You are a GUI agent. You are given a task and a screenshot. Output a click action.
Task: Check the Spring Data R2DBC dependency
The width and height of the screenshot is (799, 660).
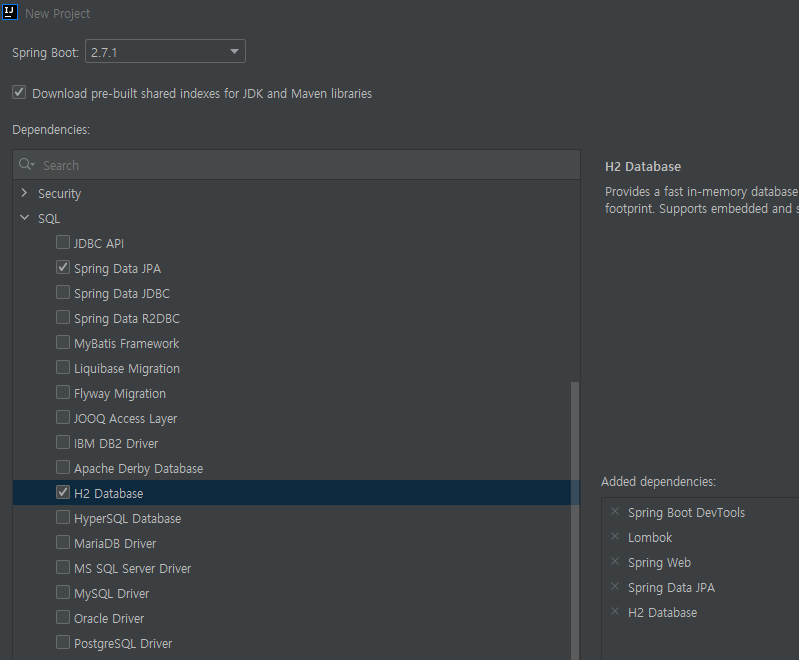(x=63, y=317)
